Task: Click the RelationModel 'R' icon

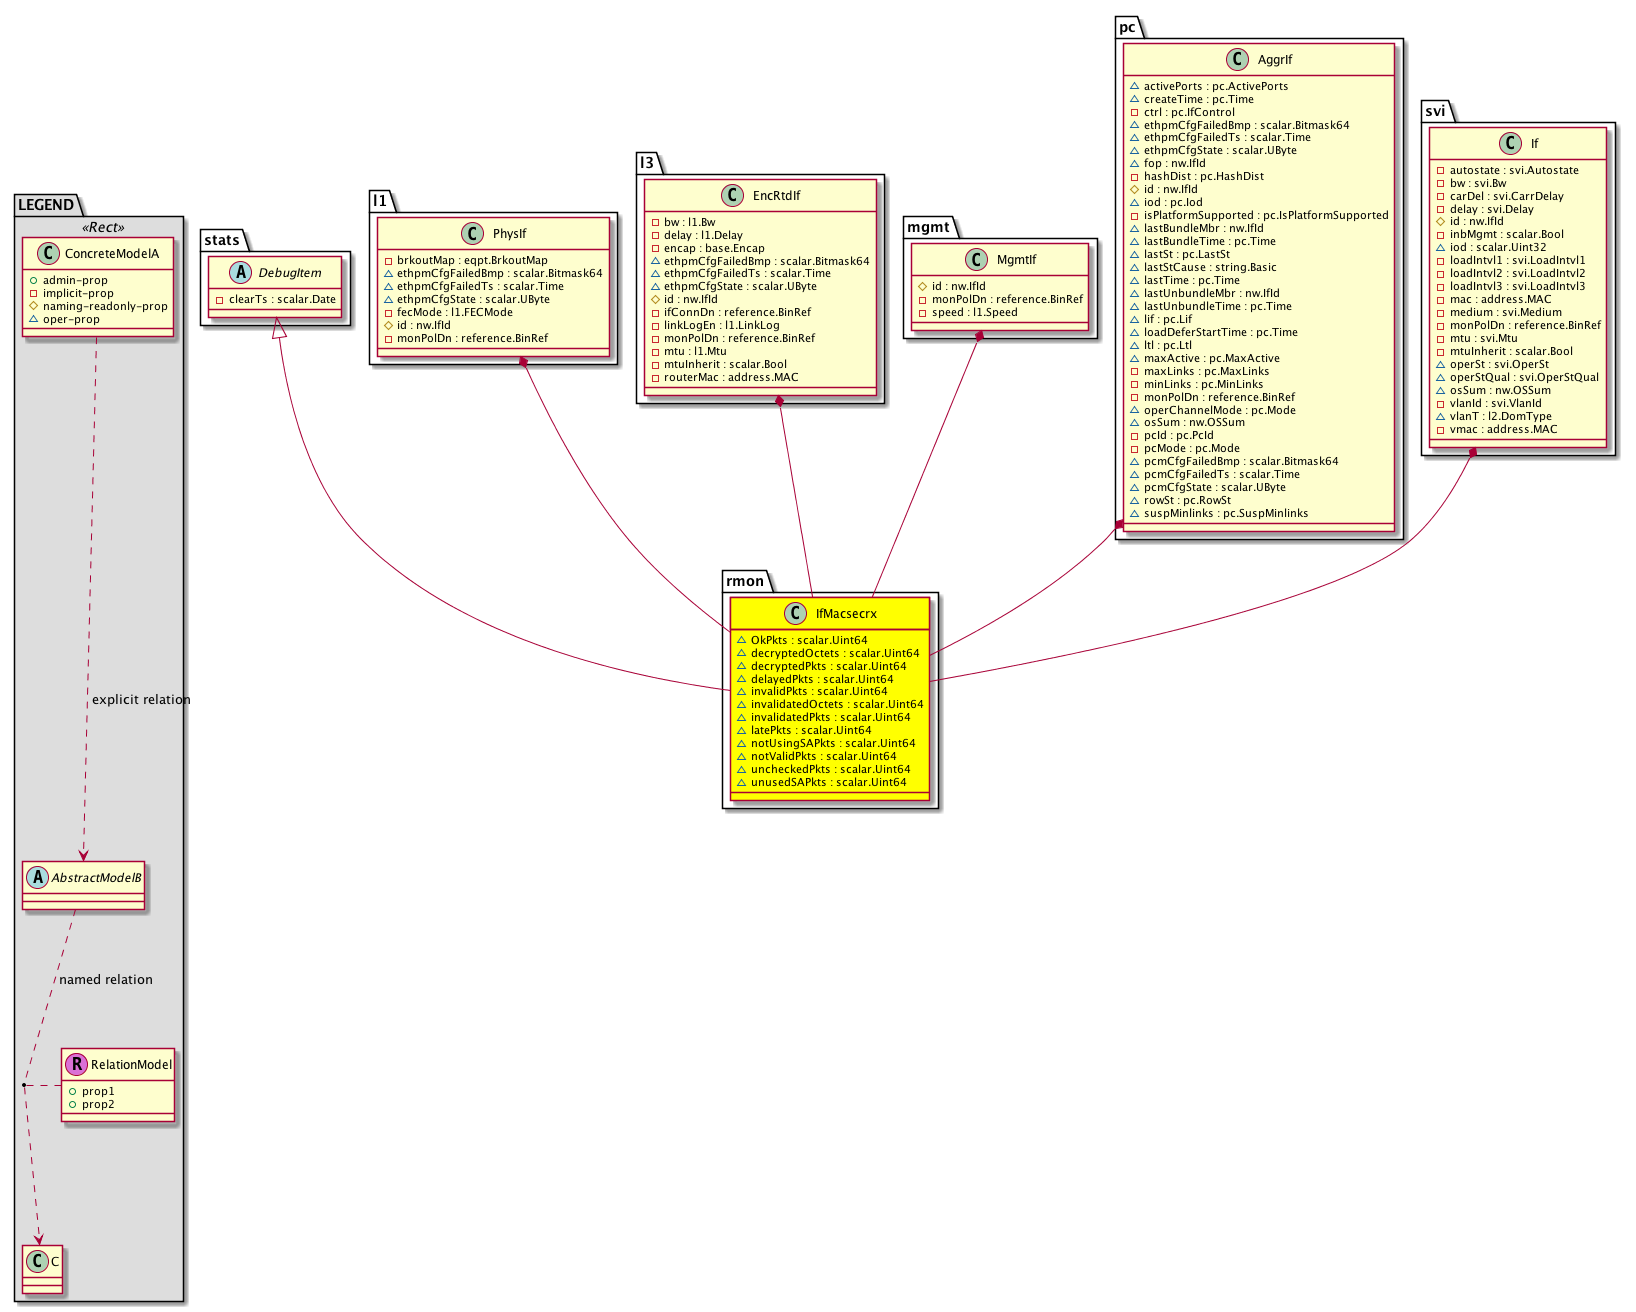Action: (x=75, y=1064)
